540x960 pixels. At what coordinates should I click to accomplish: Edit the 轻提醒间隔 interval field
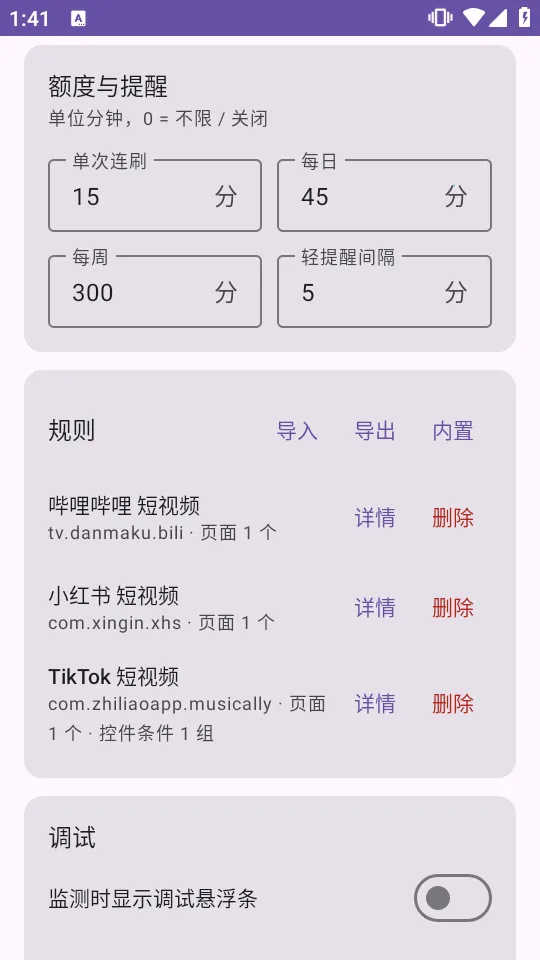coord(384,292)
